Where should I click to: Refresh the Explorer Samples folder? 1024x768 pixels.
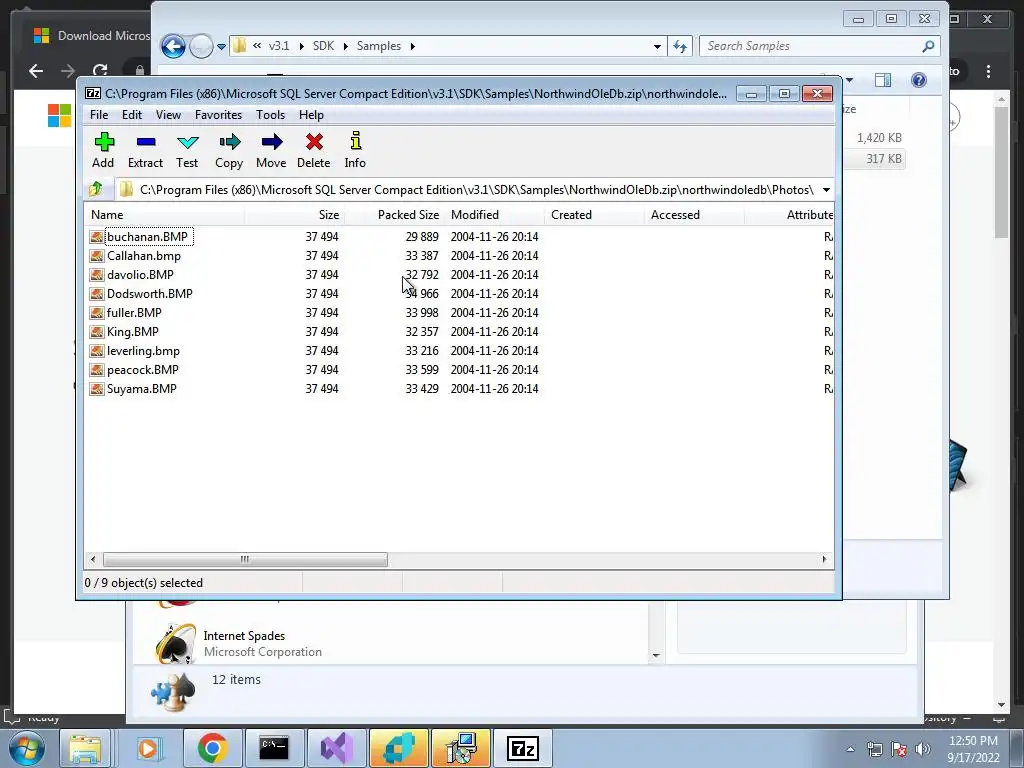click(680, 46)
